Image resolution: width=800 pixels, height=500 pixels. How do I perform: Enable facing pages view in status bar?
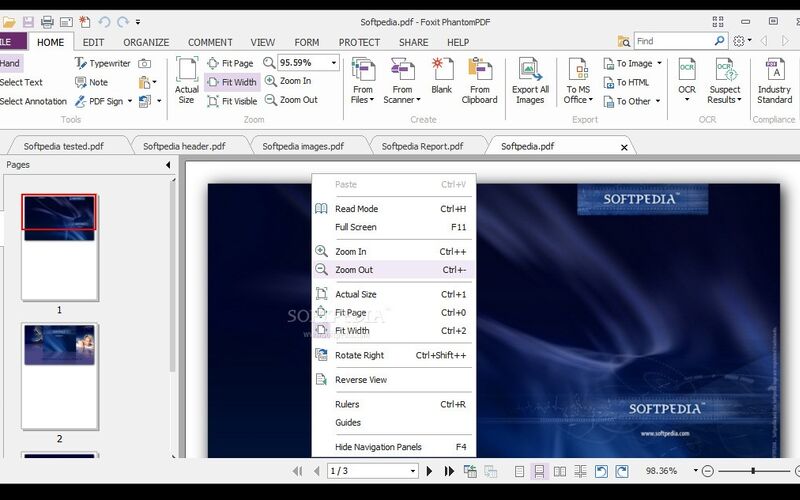560,471
